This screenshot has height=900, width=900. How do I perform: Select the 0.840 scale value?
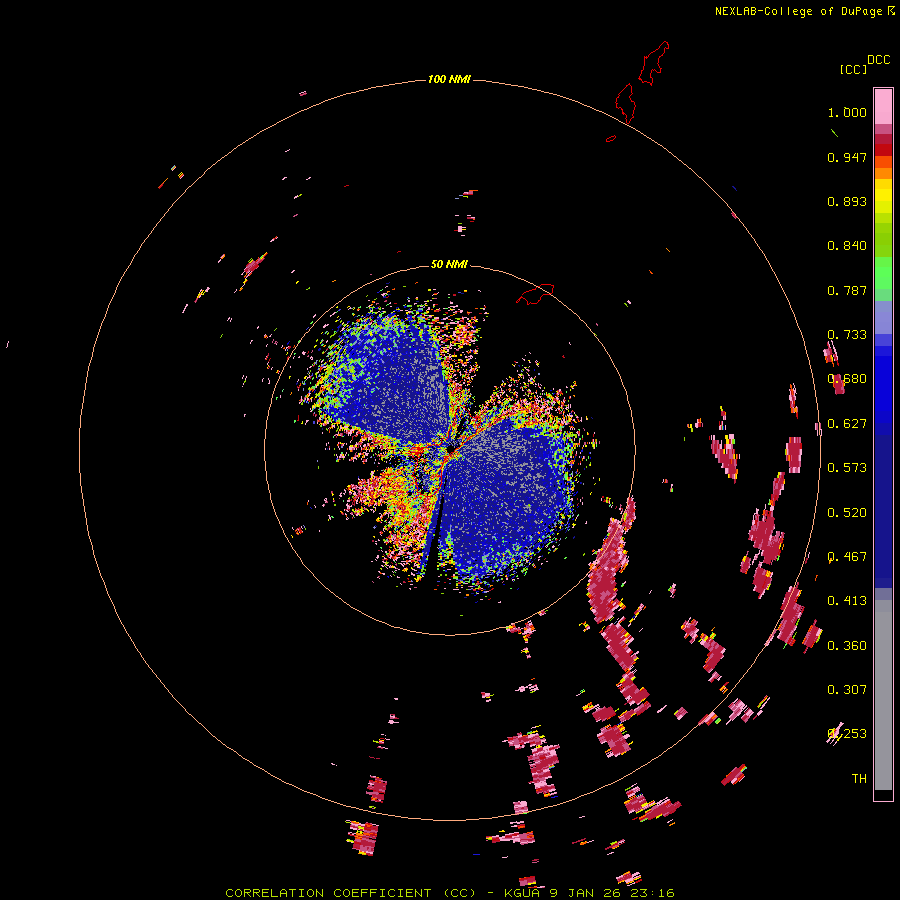click(x=847, y=246)
